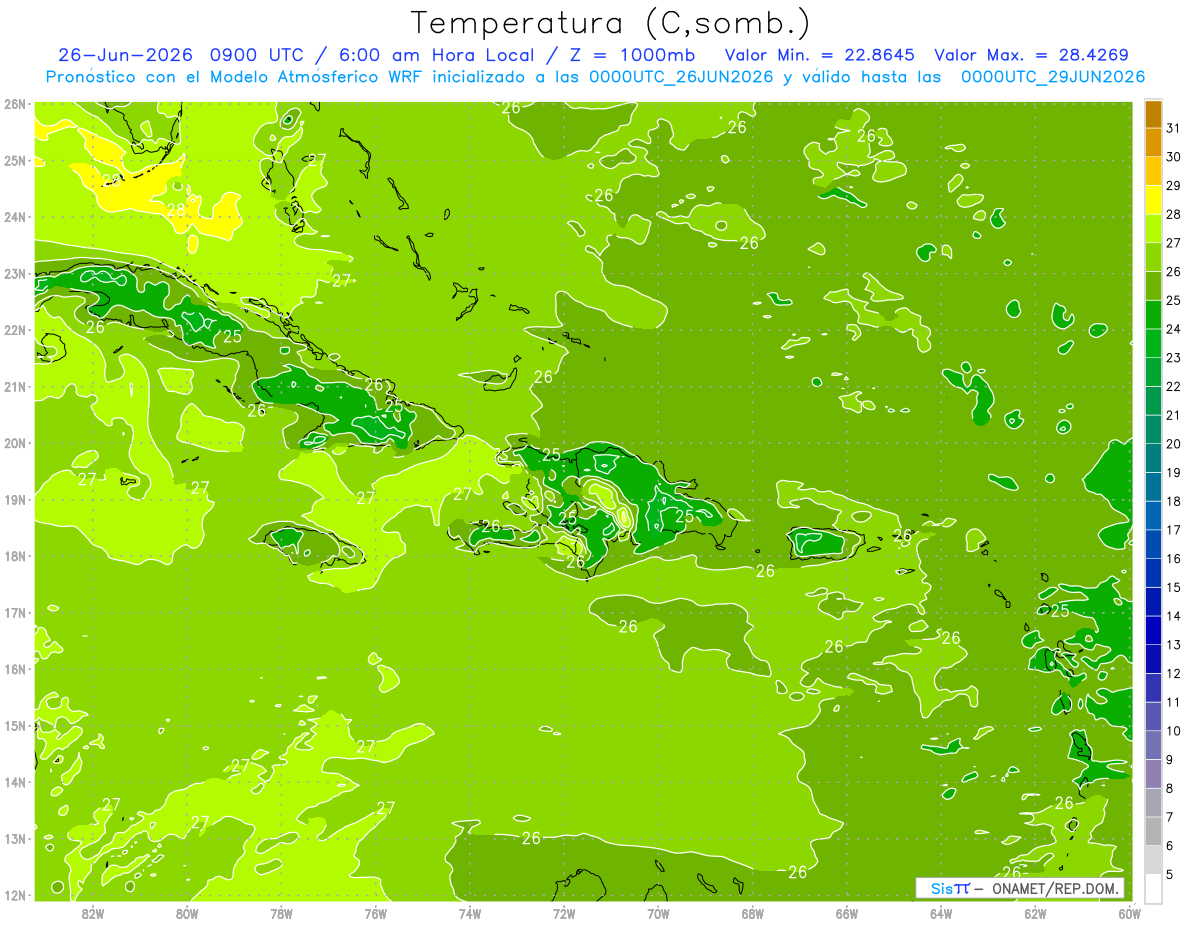Image resolution: width=1200 pixels, height=927 pixels.
Task: Click the '76W' longitude axis label
Action: 375,913
